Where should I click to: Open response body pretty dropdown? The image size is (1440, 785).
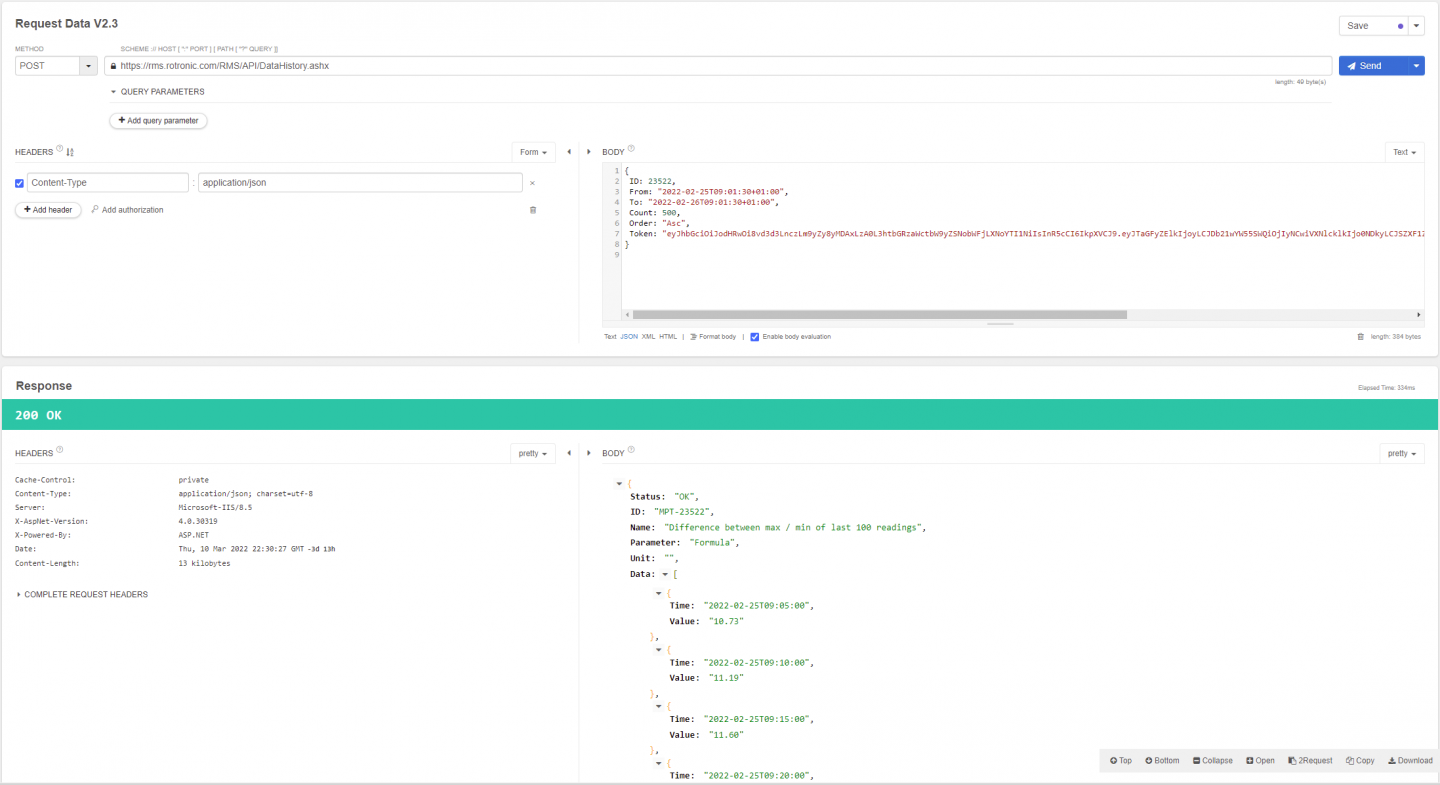coord(1402,453)
